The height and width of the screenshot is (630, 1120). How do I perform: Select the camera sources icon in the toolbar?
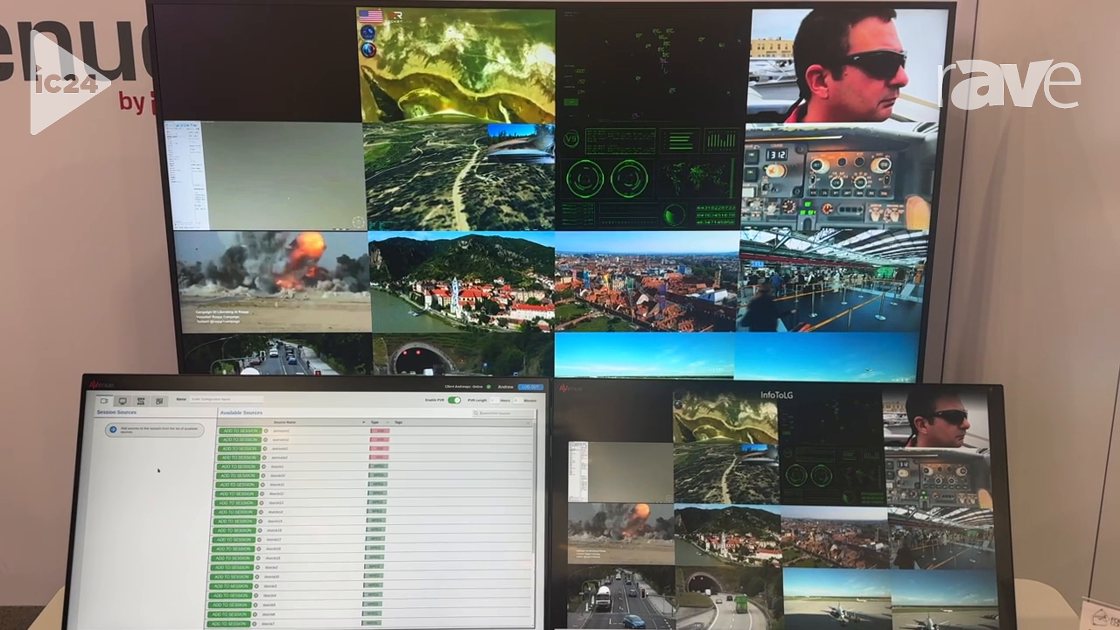(104, 399)
